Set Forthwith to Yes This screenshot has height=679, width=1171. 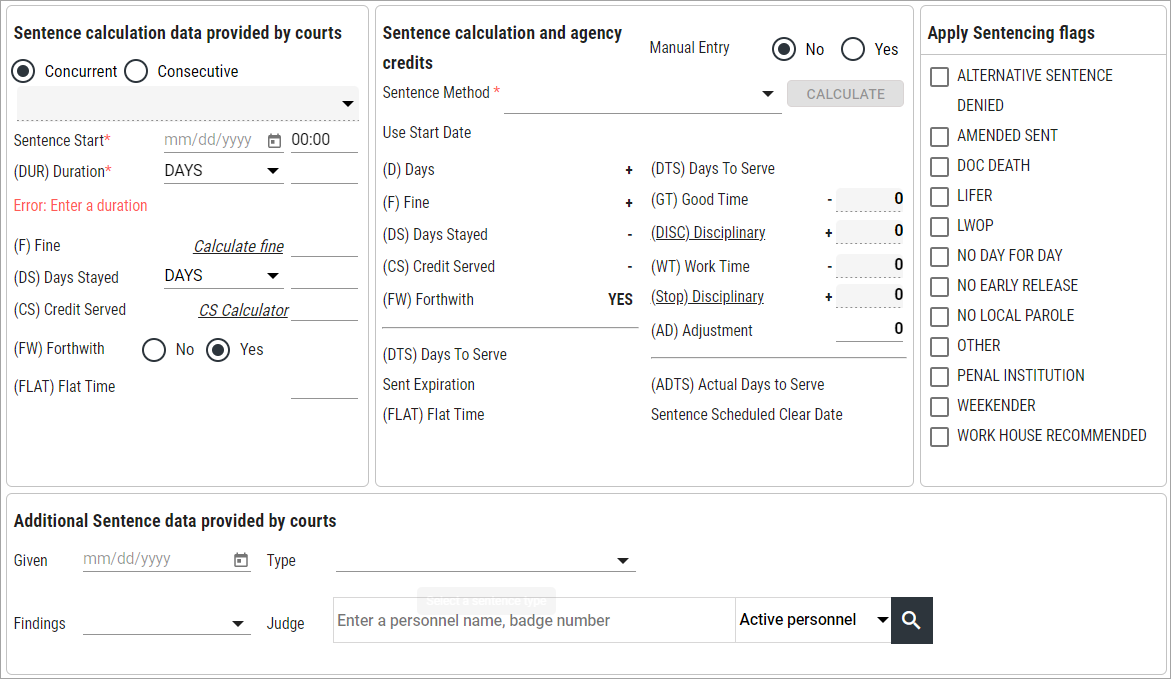[x=218, y=350]
